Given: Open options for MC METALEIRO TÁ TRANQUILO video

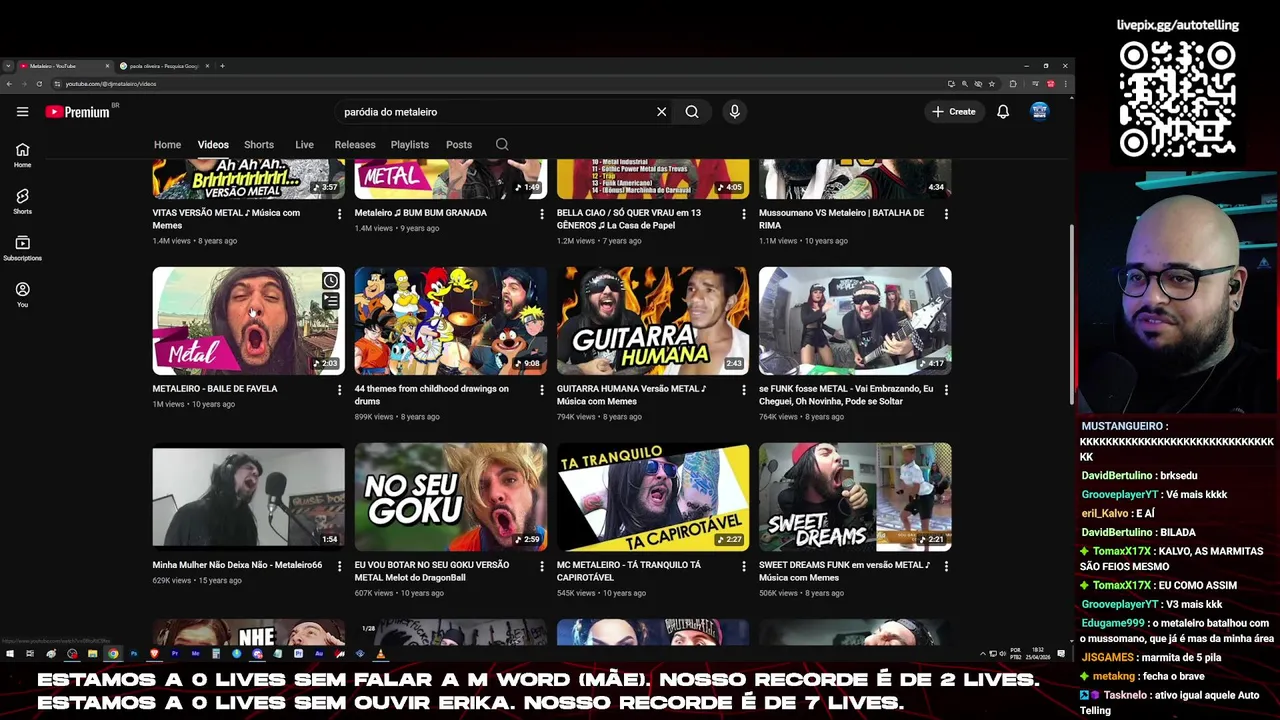Looking at the screenshot, I should 744,566.
